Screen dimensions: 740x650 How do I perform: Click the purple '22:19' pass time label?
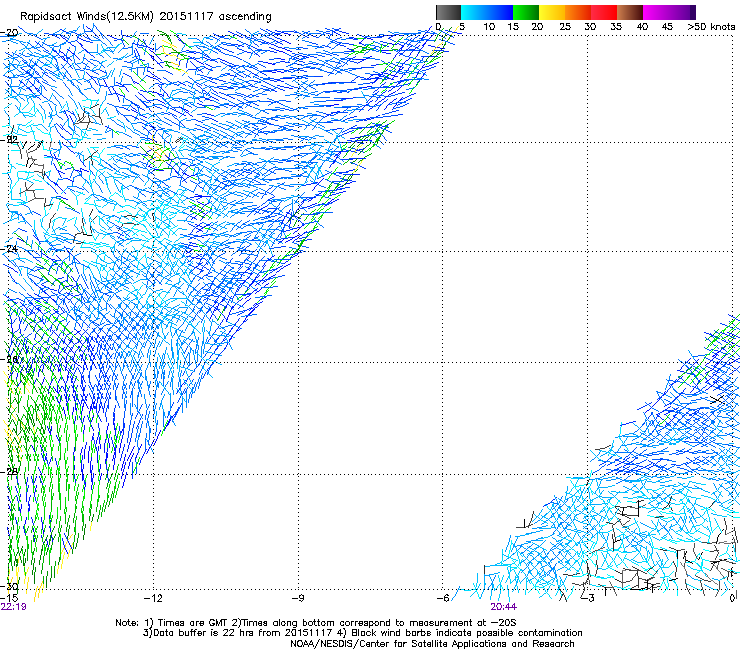[14, 607]
